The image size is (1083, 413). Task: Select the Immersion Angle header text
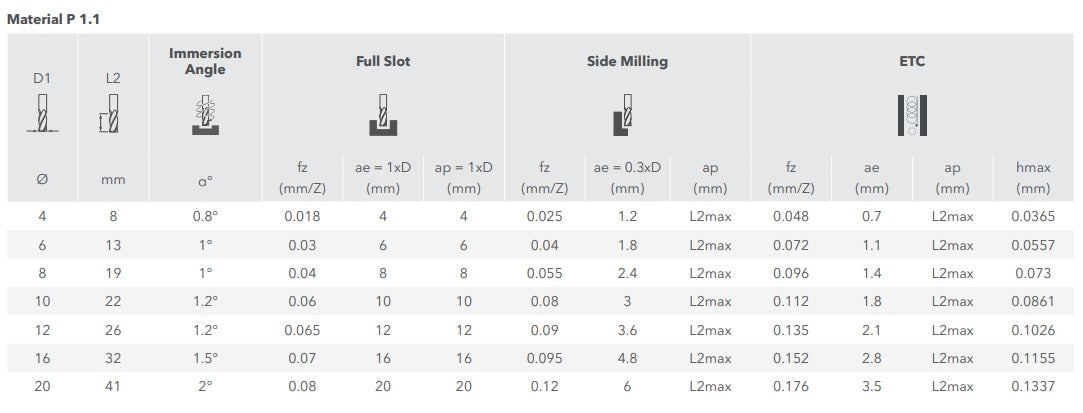(205, 61)
